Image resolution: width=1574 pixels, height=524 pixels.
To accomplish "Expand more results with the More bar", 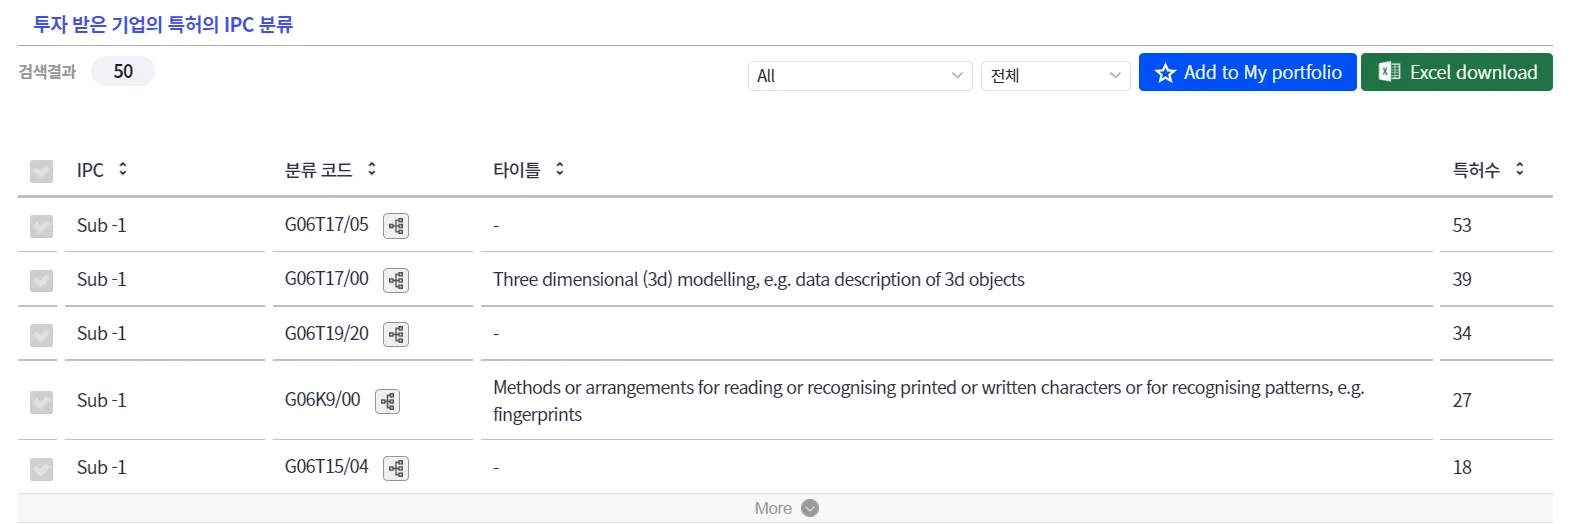I will [x=785, y=508].
